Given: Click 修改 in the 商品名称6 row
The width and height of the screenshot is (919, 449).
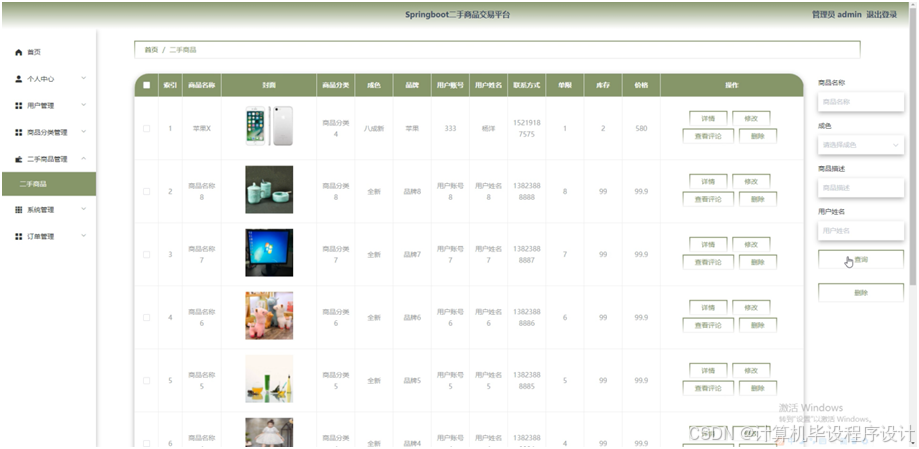Looking at the screenshot, I should tap(751, 308).
